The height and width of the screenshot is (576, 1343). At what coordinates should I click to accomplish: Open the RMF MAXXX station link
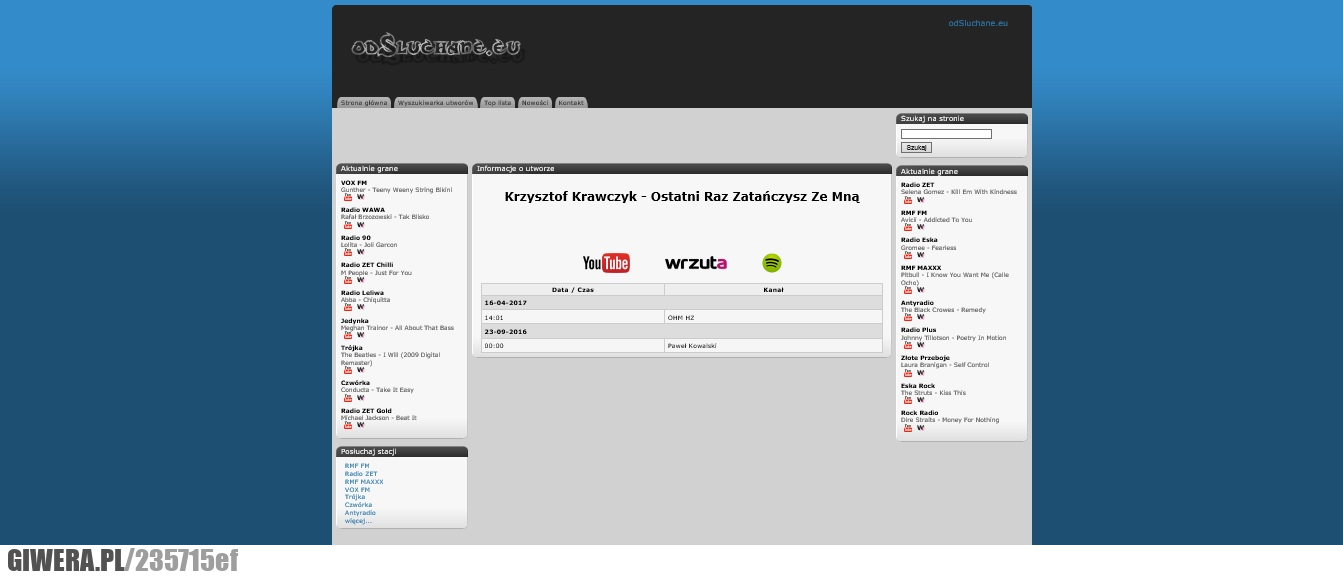pyautogui.click(x=364, y=482)
